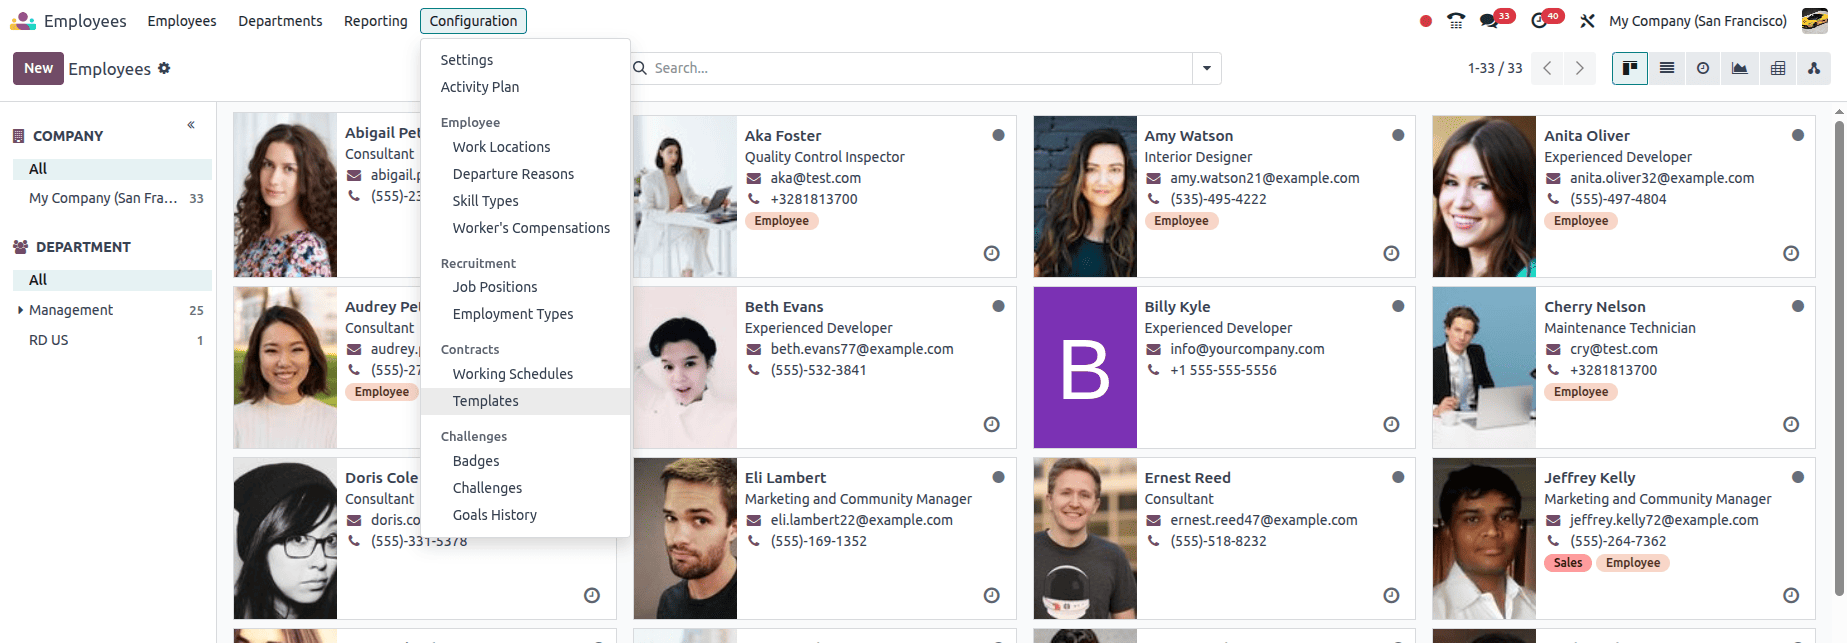Switch to List view
Viewport: 1847px width, 643px height.
point(1667,68)
